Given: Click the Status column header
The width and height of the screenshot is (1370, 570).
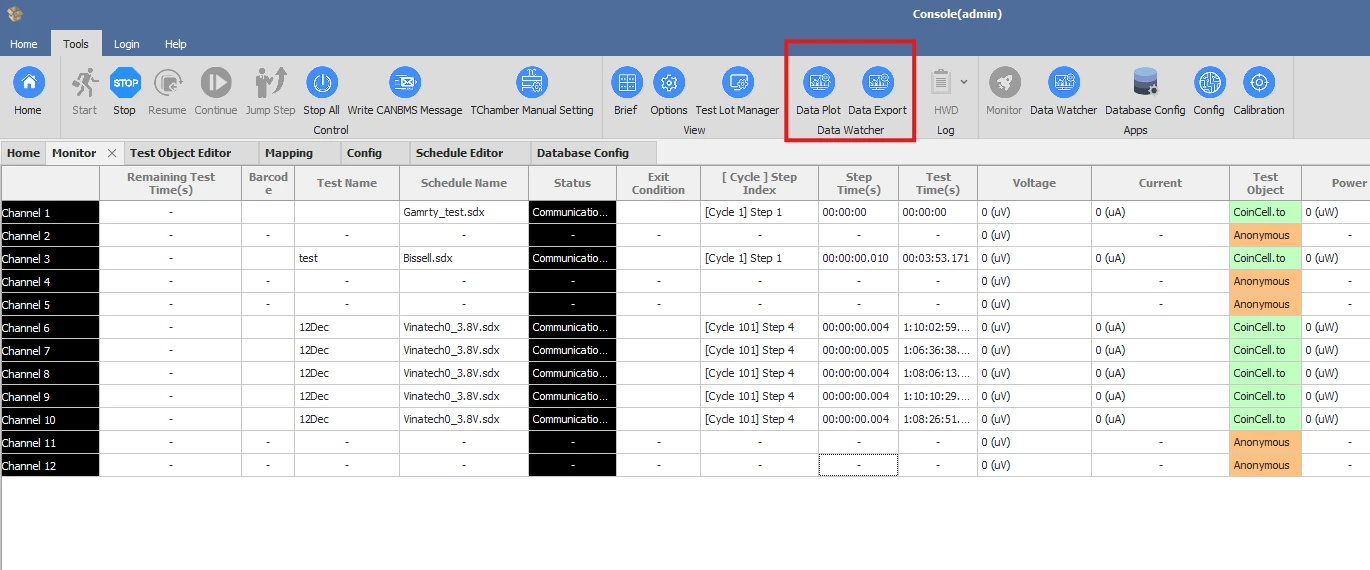Looking at the screenshot, I should [x=573, y=183].
